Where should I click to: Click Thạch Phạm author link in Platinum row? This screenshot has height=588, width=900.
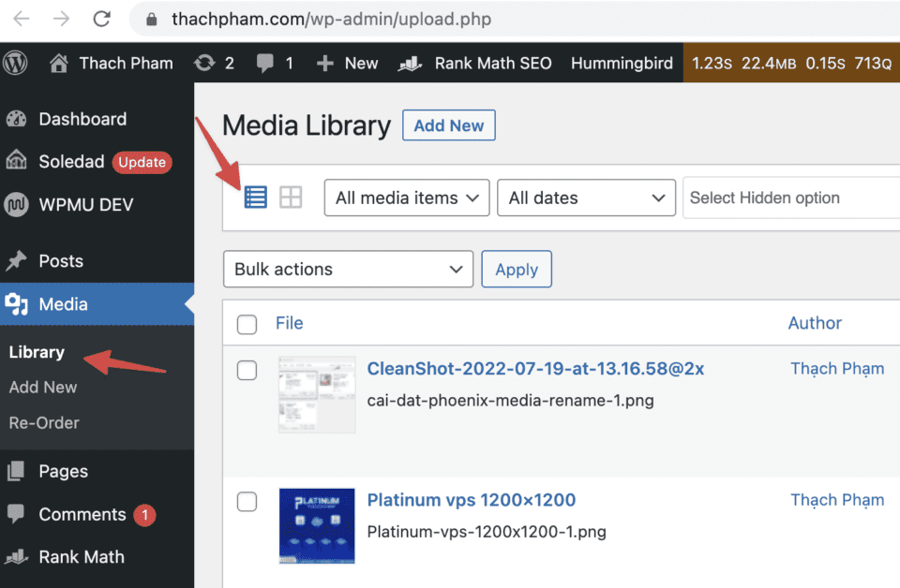coord(837,500)
